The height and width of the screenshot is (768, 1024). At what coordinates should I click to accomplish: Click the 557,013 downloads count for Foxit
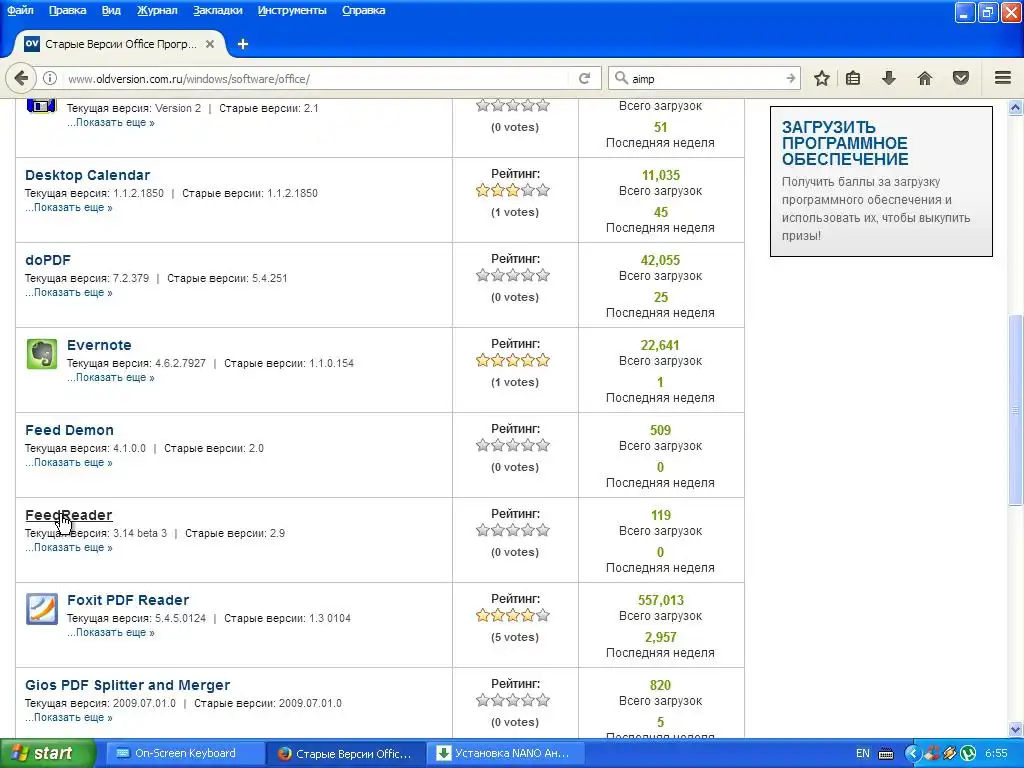(660, 600)
